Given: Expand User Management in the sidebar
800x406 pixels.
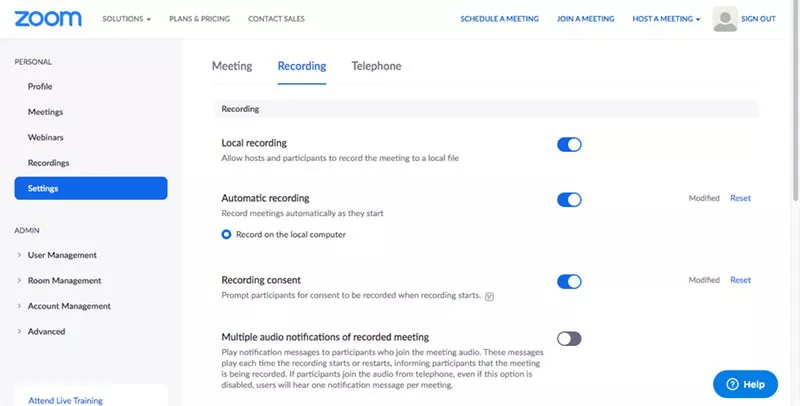Looking at the screenshot, I should coord(62,255).
